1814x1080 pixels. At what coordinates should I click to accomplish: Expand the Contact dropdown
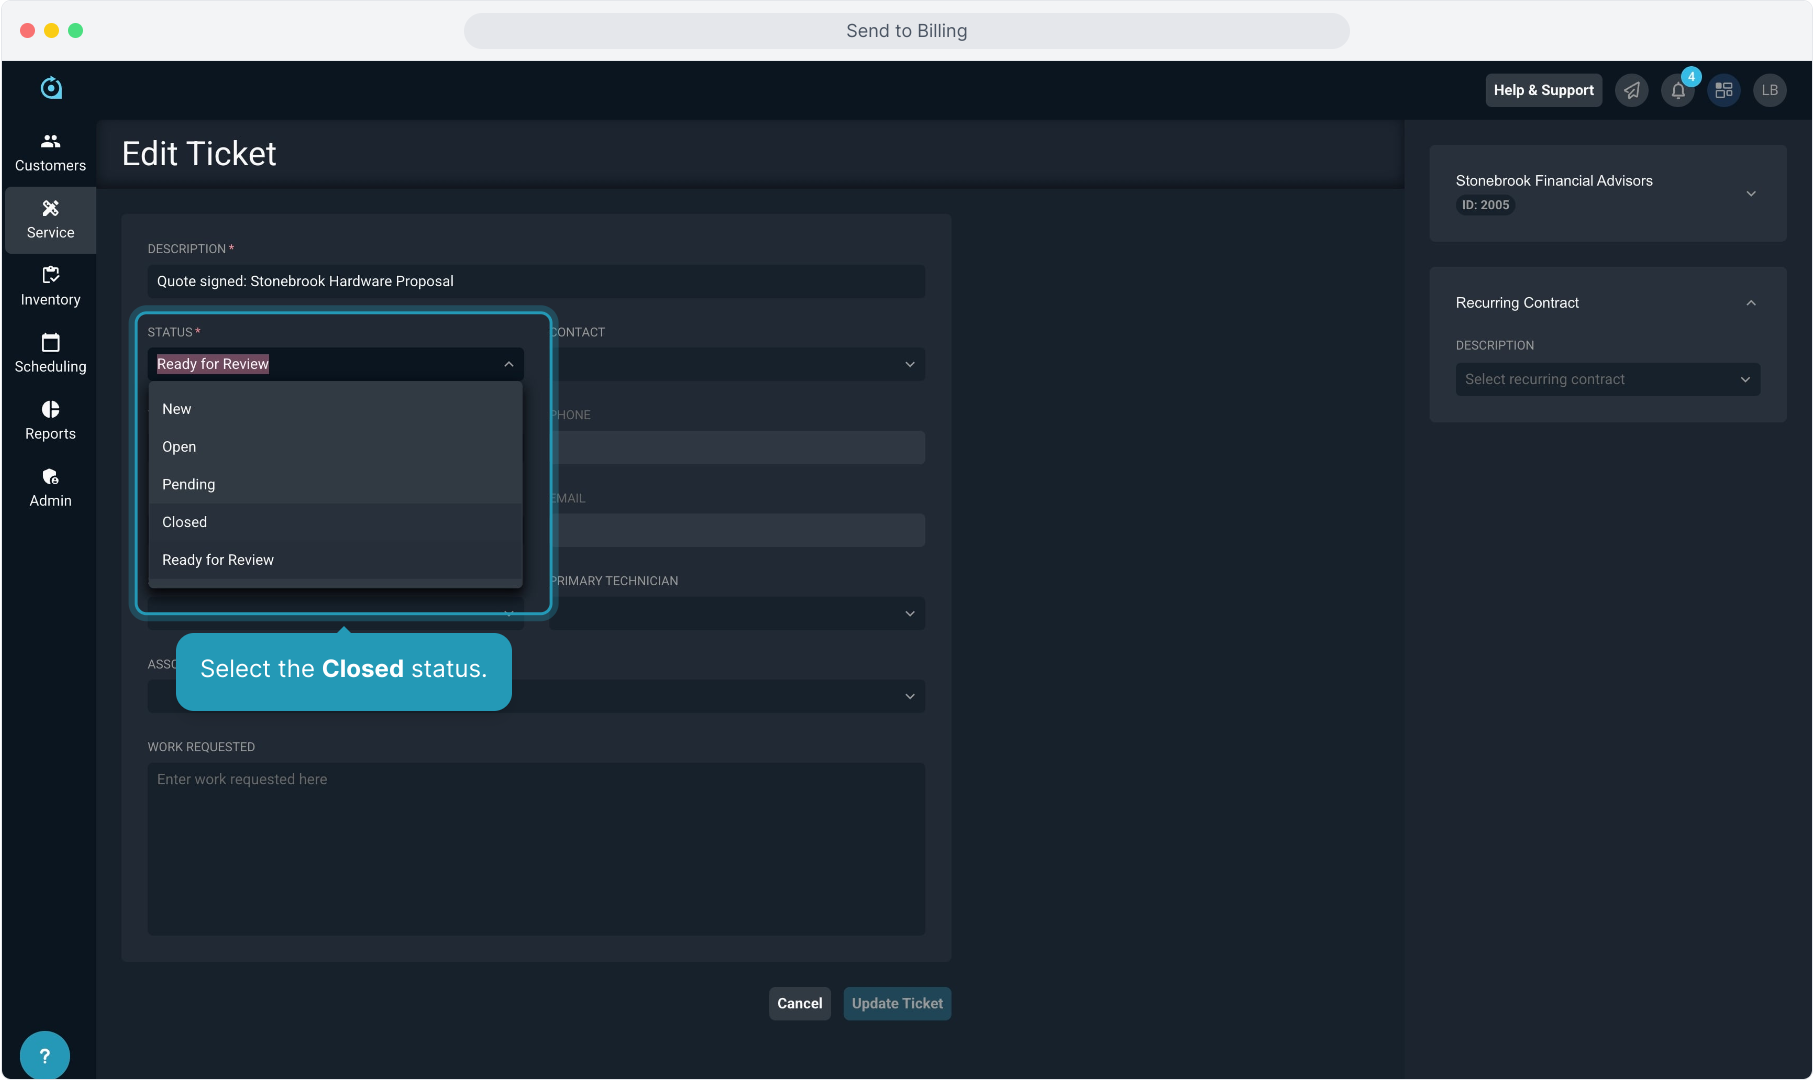(x=738, y=364)
